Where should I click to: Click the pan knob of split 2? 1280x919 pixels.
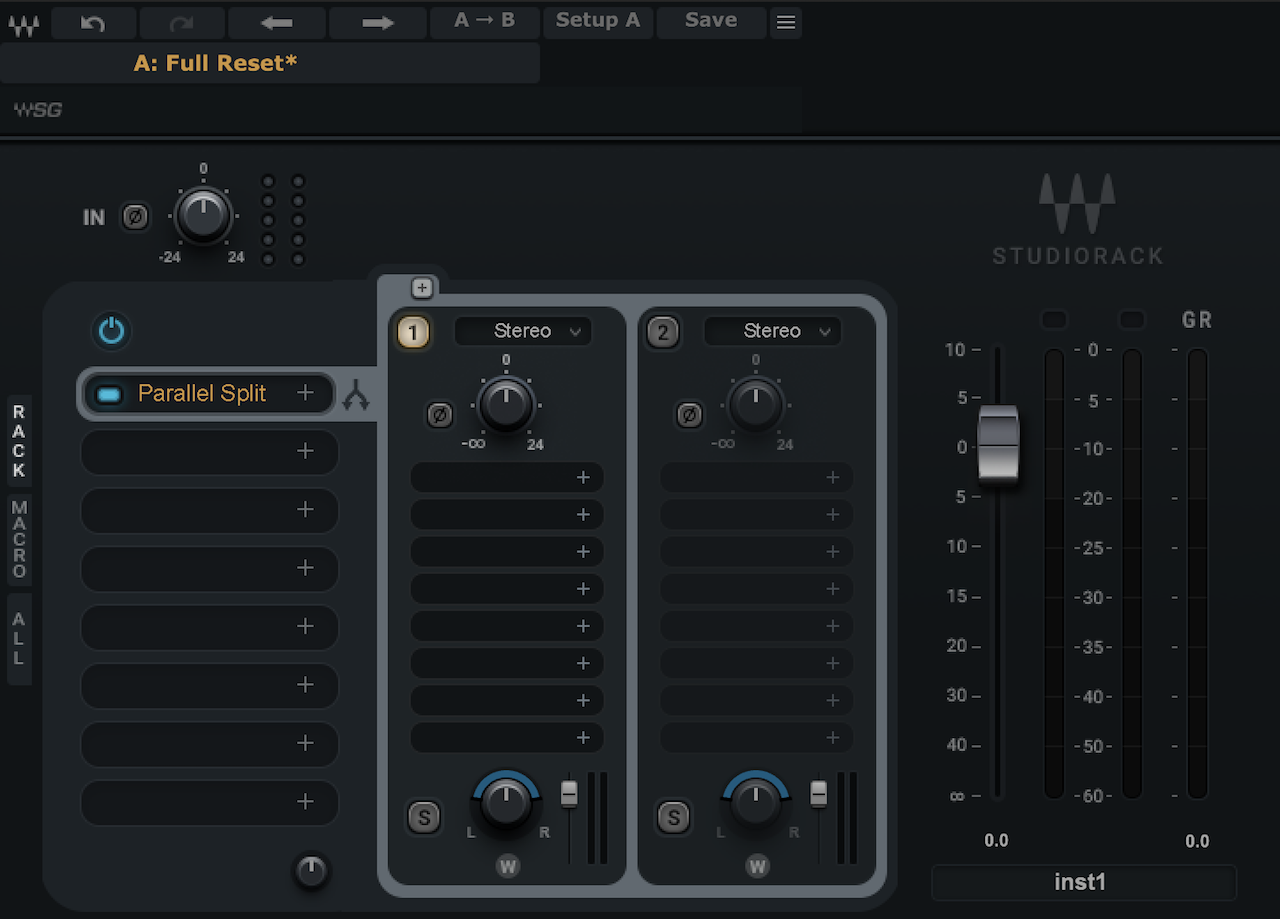pos(757,803)
